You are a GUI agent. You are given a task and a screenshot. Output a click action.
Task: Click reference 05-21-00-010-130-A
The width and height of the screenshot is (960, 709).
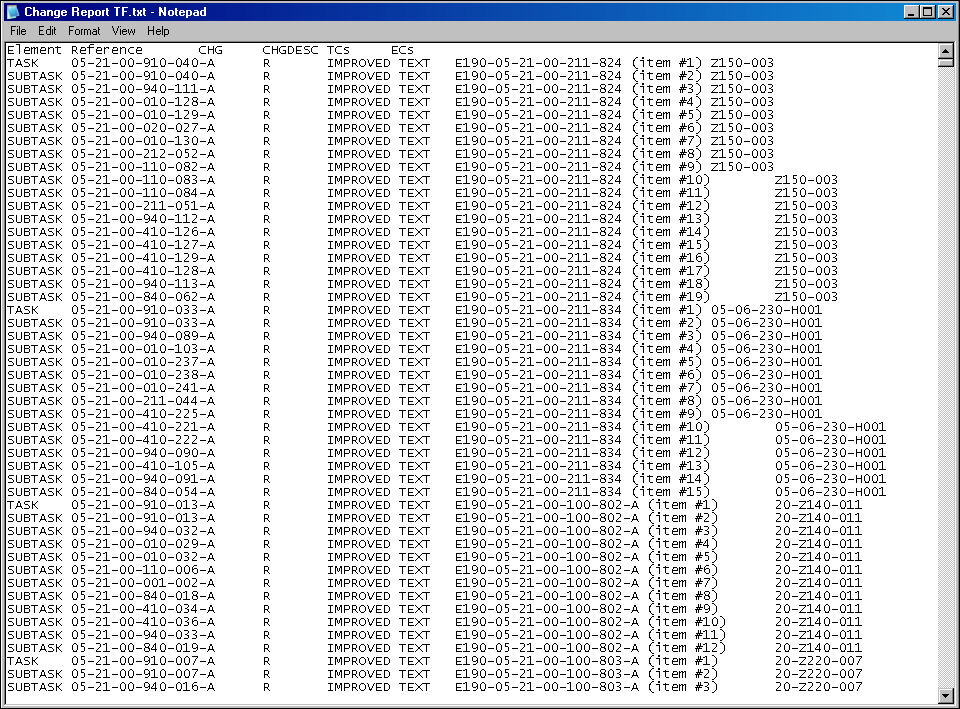[143, 141]
